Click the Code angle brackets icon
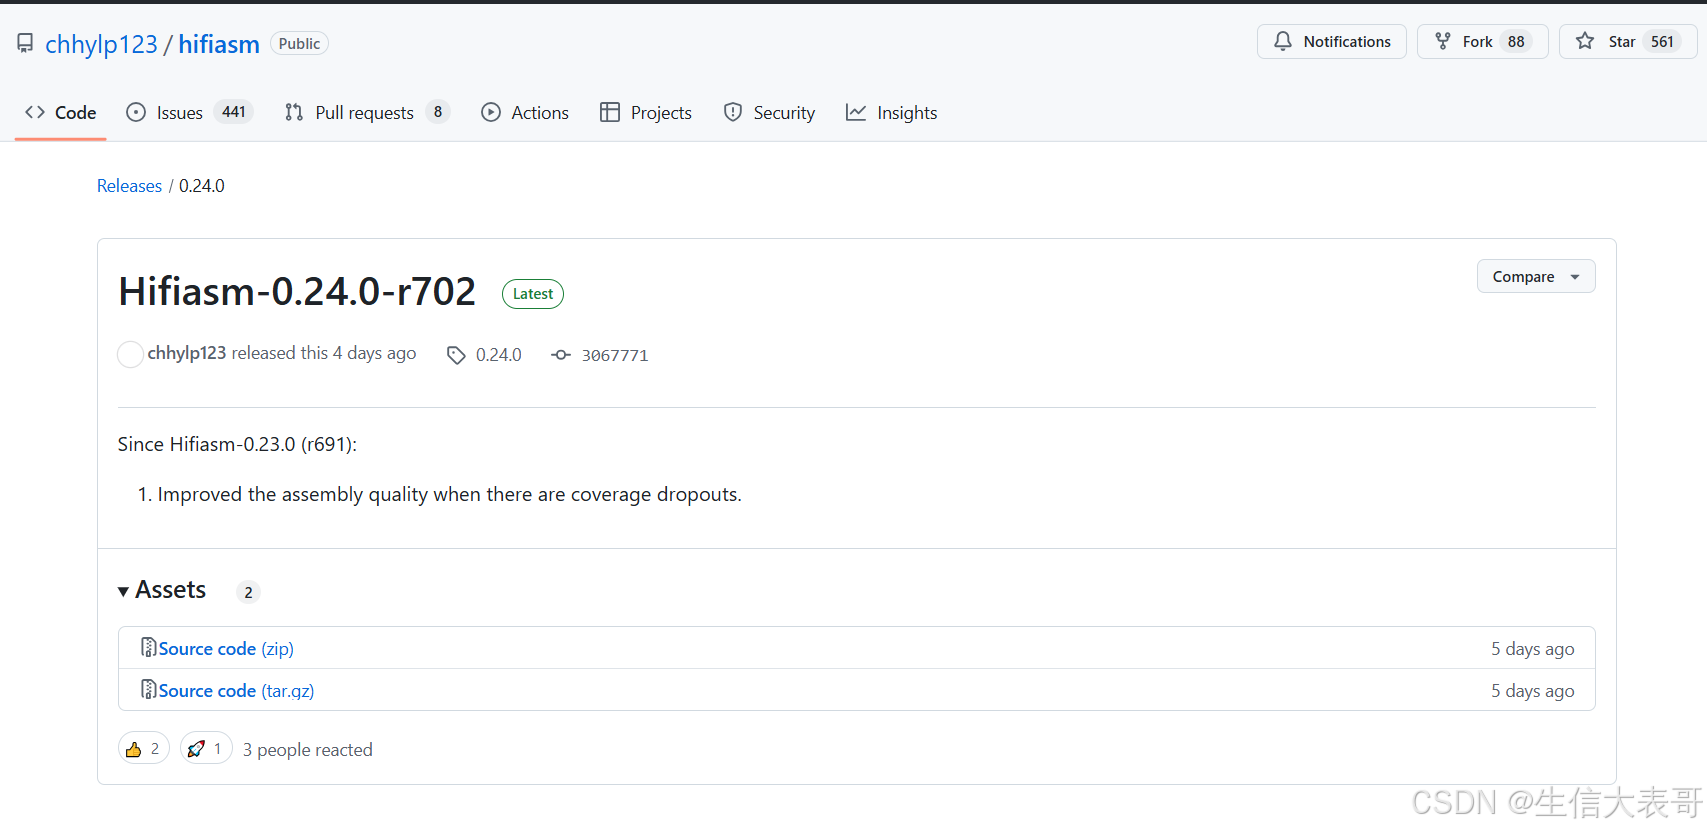 35,112
